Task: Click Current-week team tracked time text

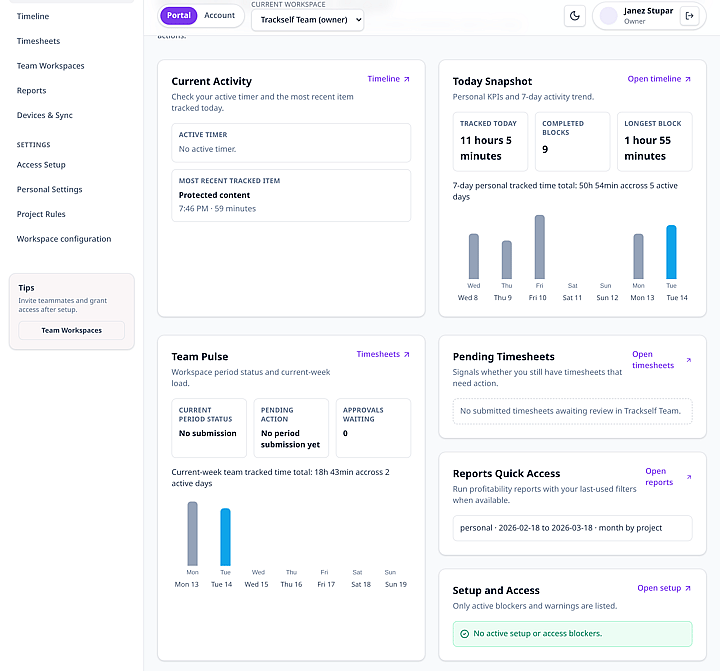Action: pos(280,478)
